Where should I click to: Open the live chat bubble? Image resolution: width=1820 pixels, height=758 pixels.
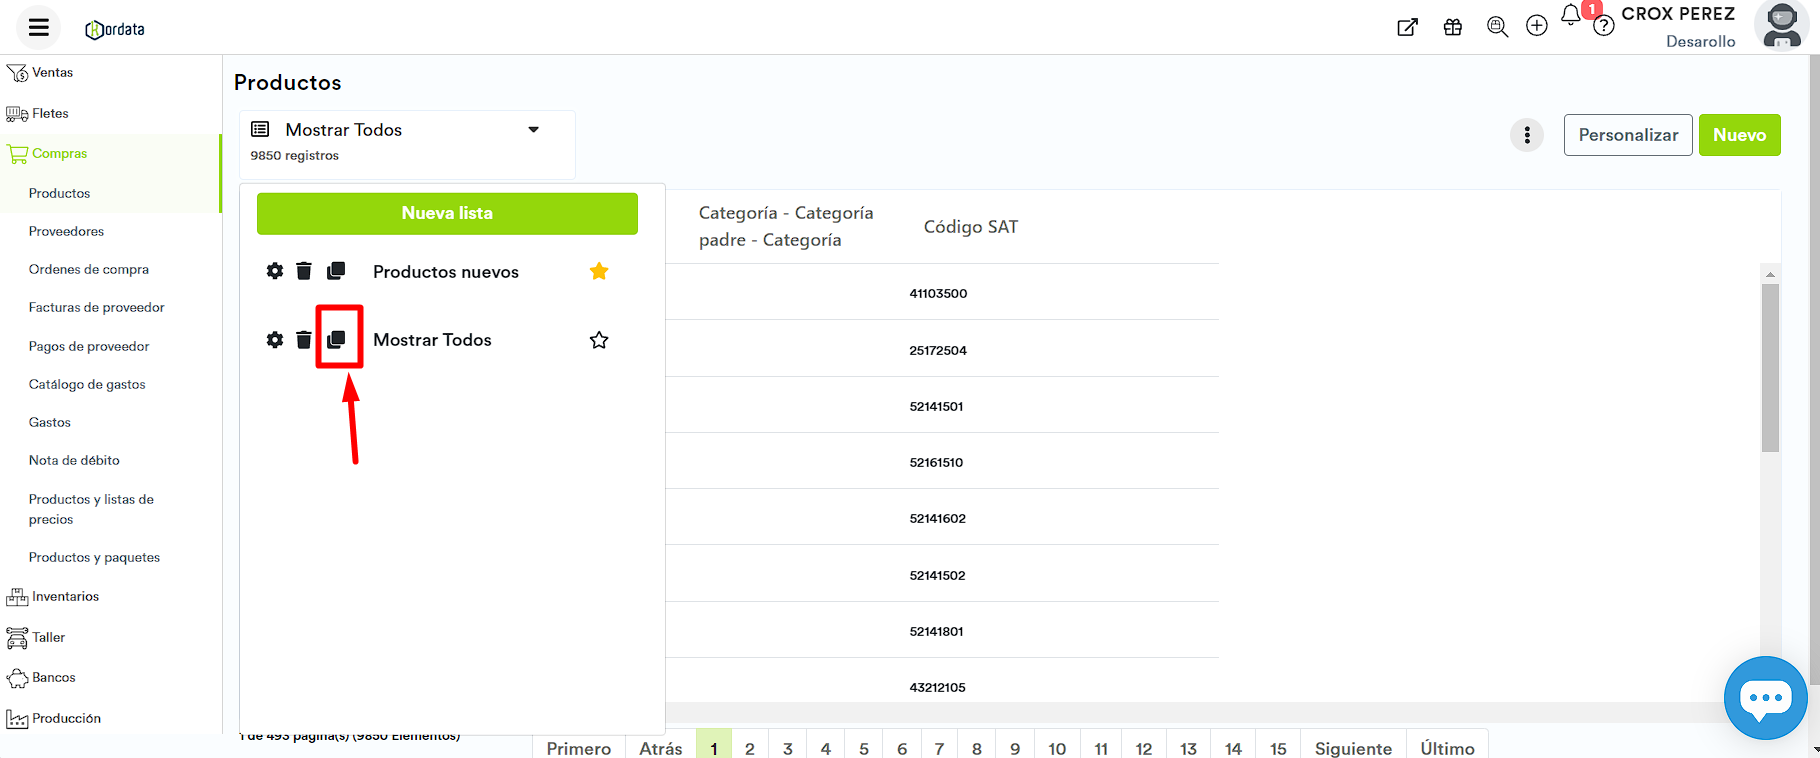[x=1765, y=698]
